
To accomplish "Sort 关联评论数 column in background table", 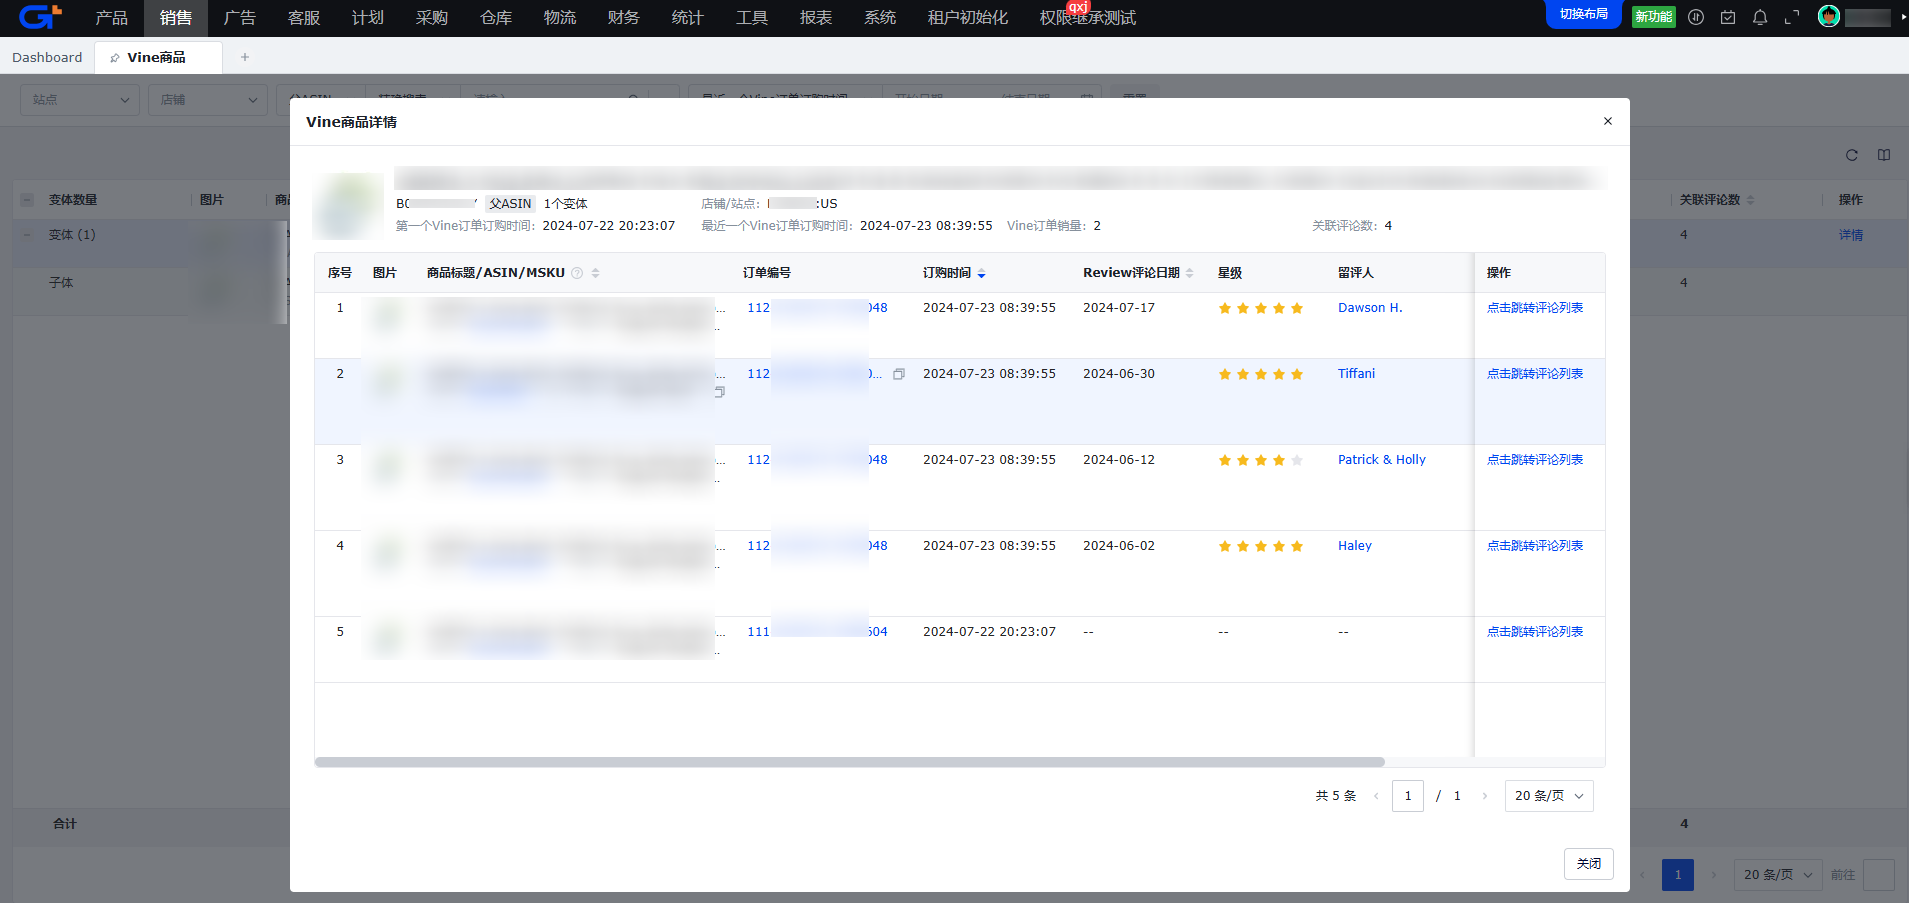I will click(1751, 200).
